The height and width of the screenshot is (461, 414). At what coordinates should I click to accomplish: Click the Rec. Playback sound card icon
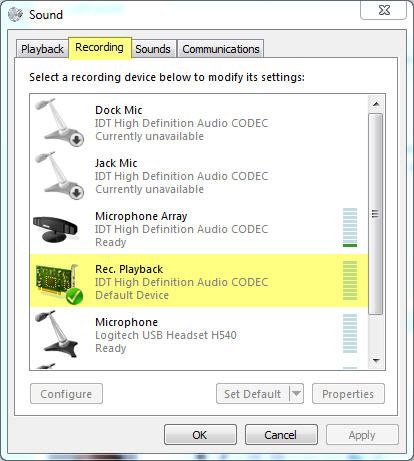coord(59,284)
